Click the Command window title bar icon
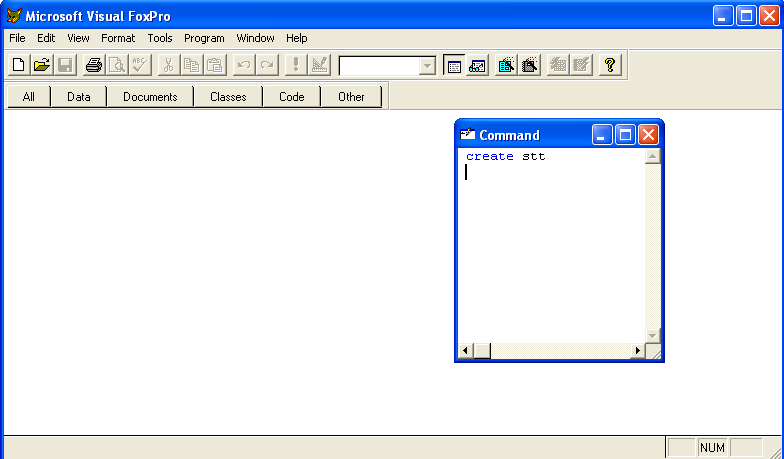 pyautogui.click(x=468, y=134)
